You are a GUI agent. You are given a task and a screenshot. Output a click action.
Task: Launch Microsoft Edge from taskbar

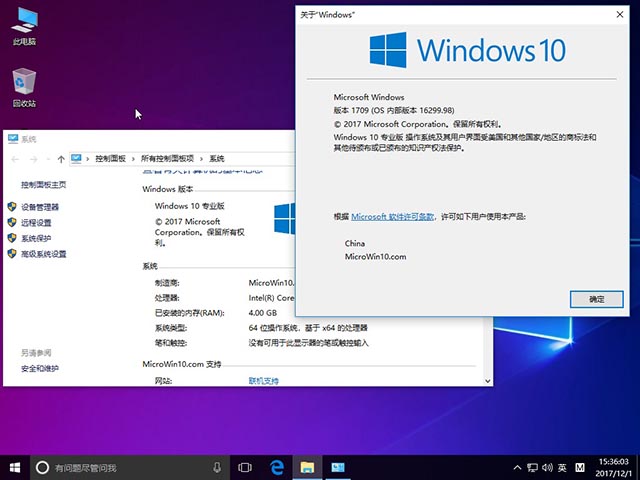point(277,467)
